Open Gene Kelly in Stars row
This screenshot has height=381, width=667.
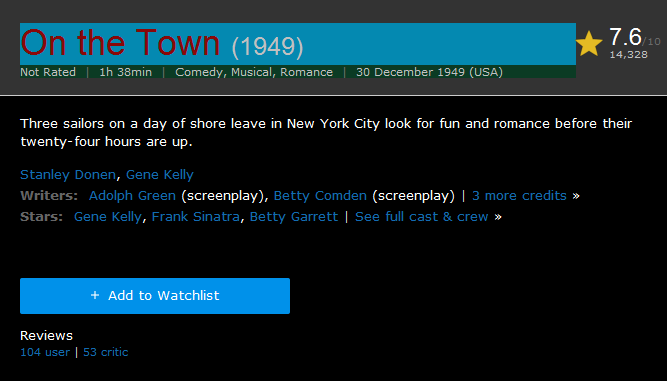(108, 216)
